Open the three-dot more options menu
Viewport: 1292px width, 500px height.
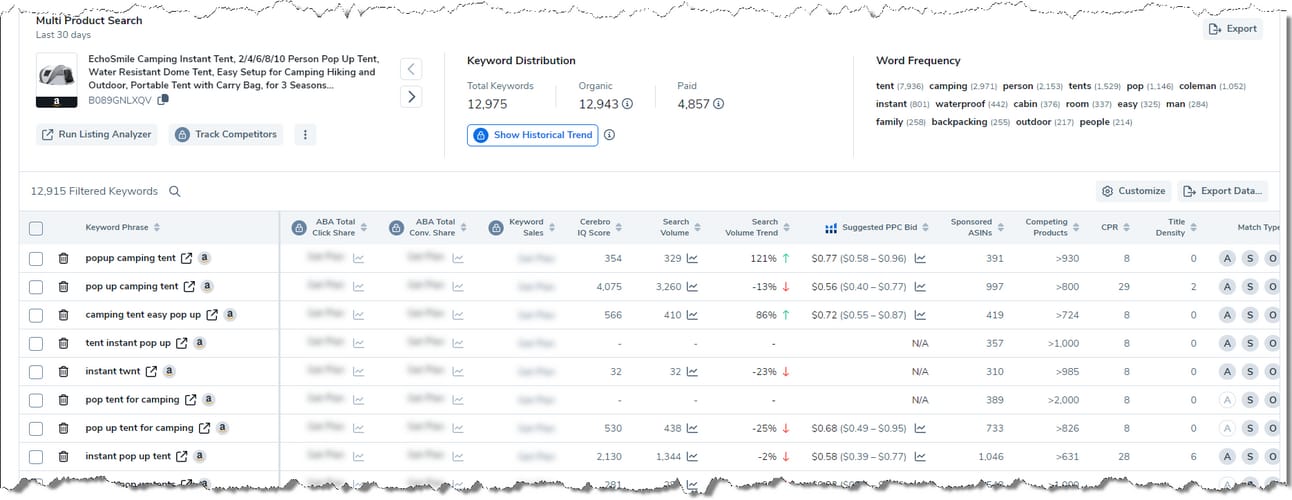[x=304, y=134]
